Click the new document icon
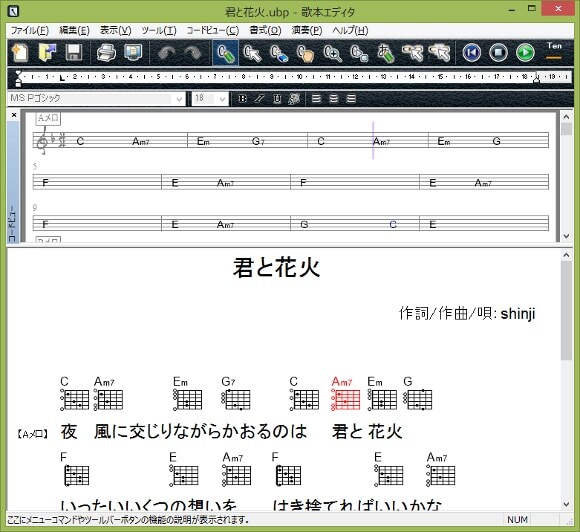Screen dimensions: 580x532 click(20, 53)
